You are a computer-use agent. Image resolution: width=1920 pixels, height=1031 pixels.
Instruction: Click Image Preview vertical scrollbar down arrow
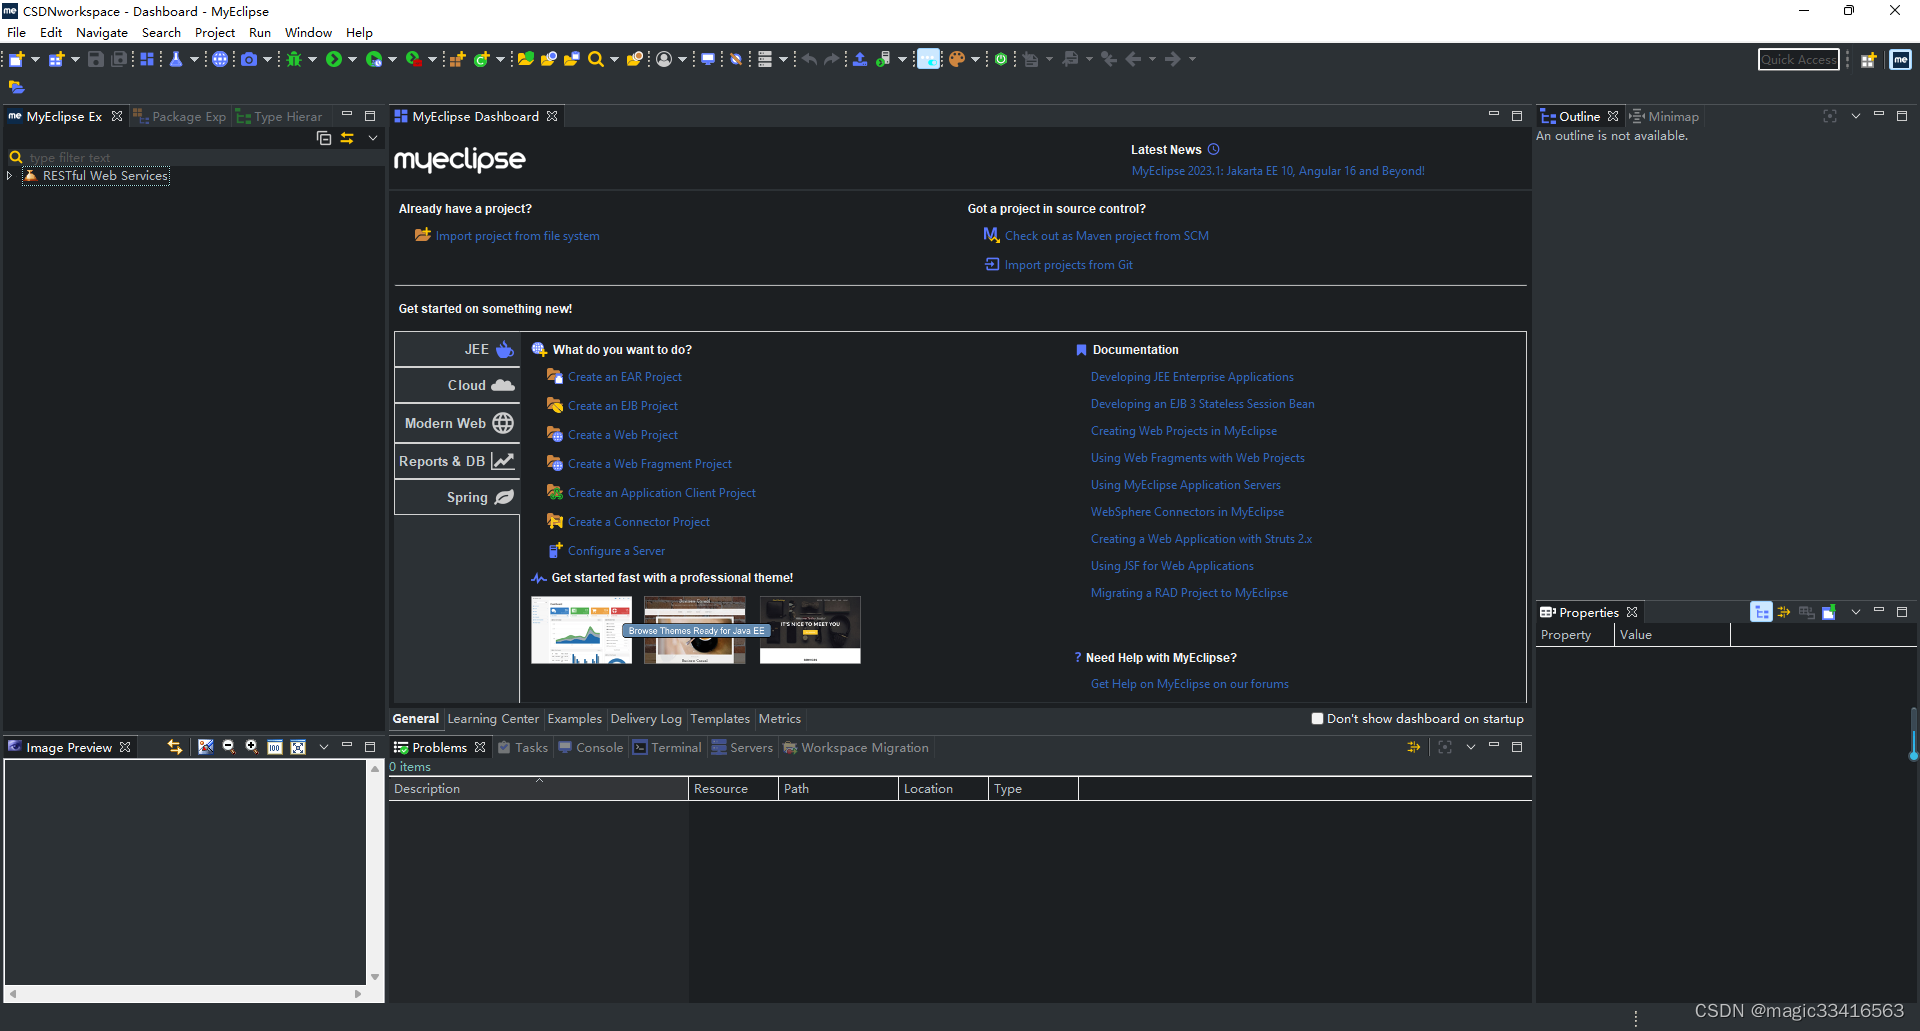(375, 977)
